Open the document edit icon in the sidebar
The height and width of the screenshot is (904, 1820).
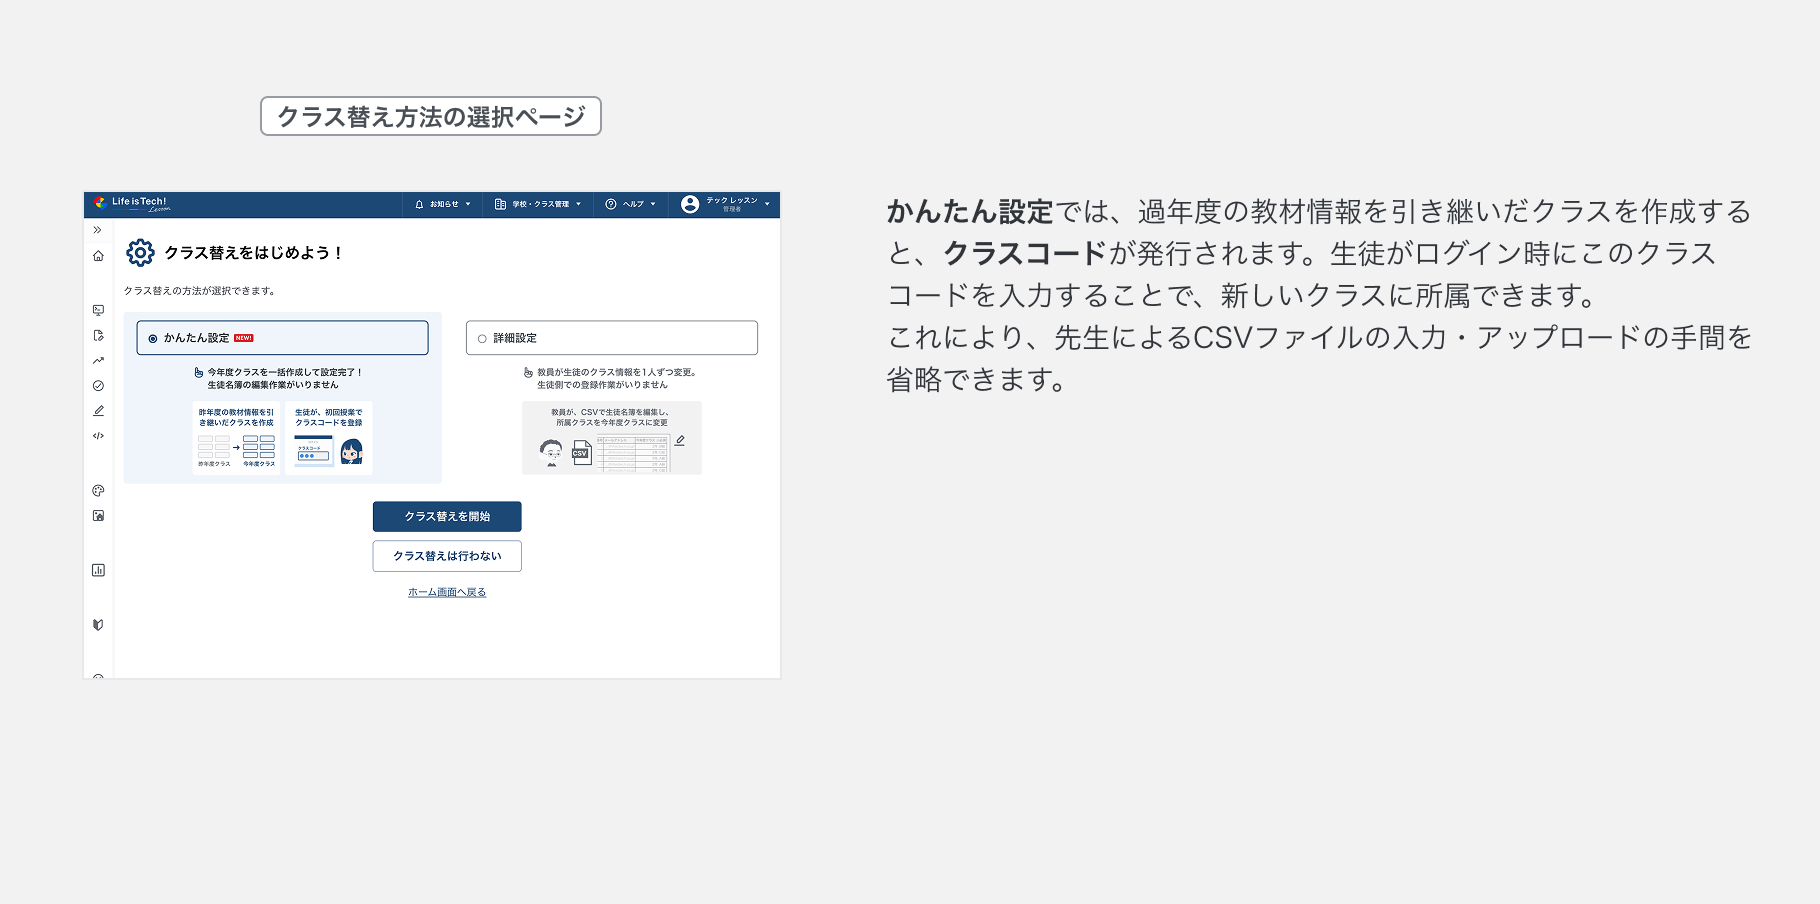[x=97, y=336]
